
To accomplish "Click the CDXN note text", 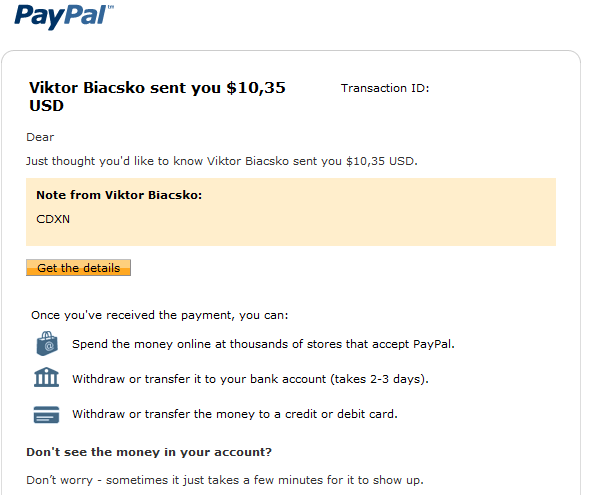I will pos(53,219).
